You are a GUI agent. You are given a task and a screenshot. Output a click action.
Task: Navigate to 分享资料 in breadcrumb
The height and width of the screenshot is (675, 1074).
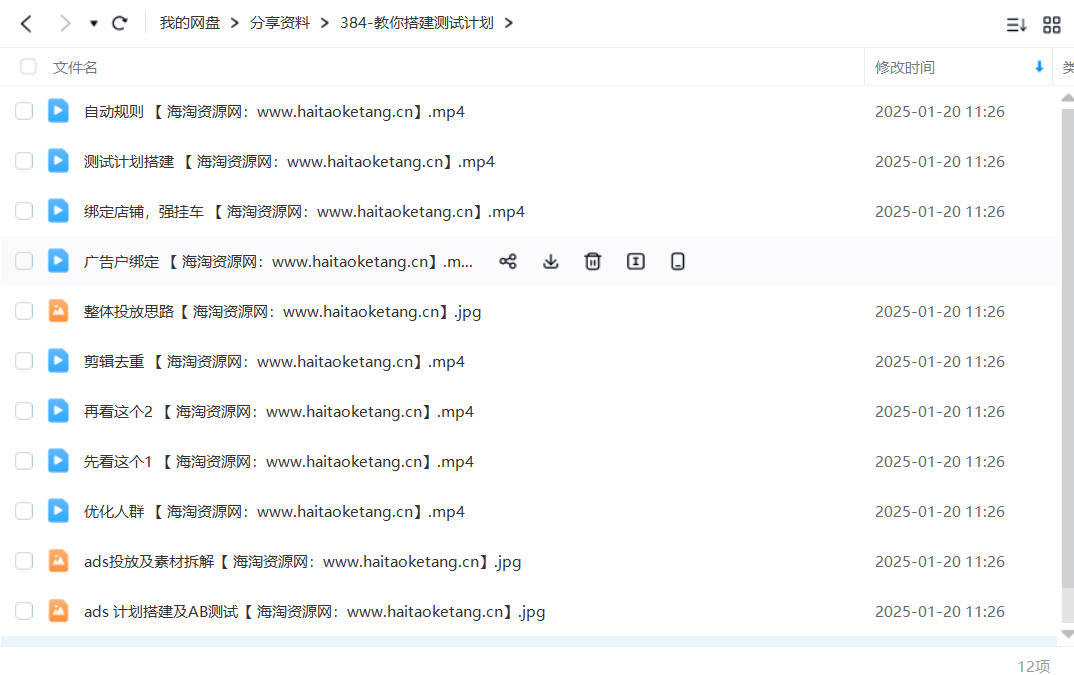click(x=279, y=23)
